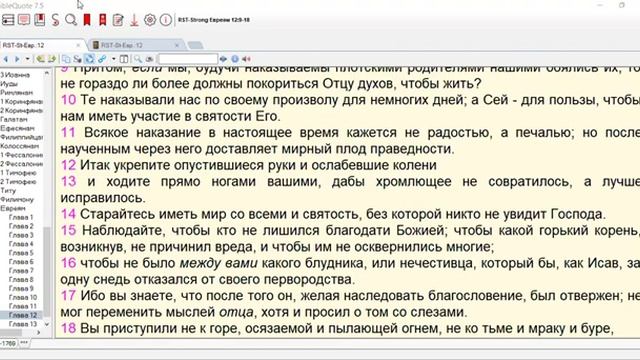Click the next chapter green icon

tap(52, 59)
